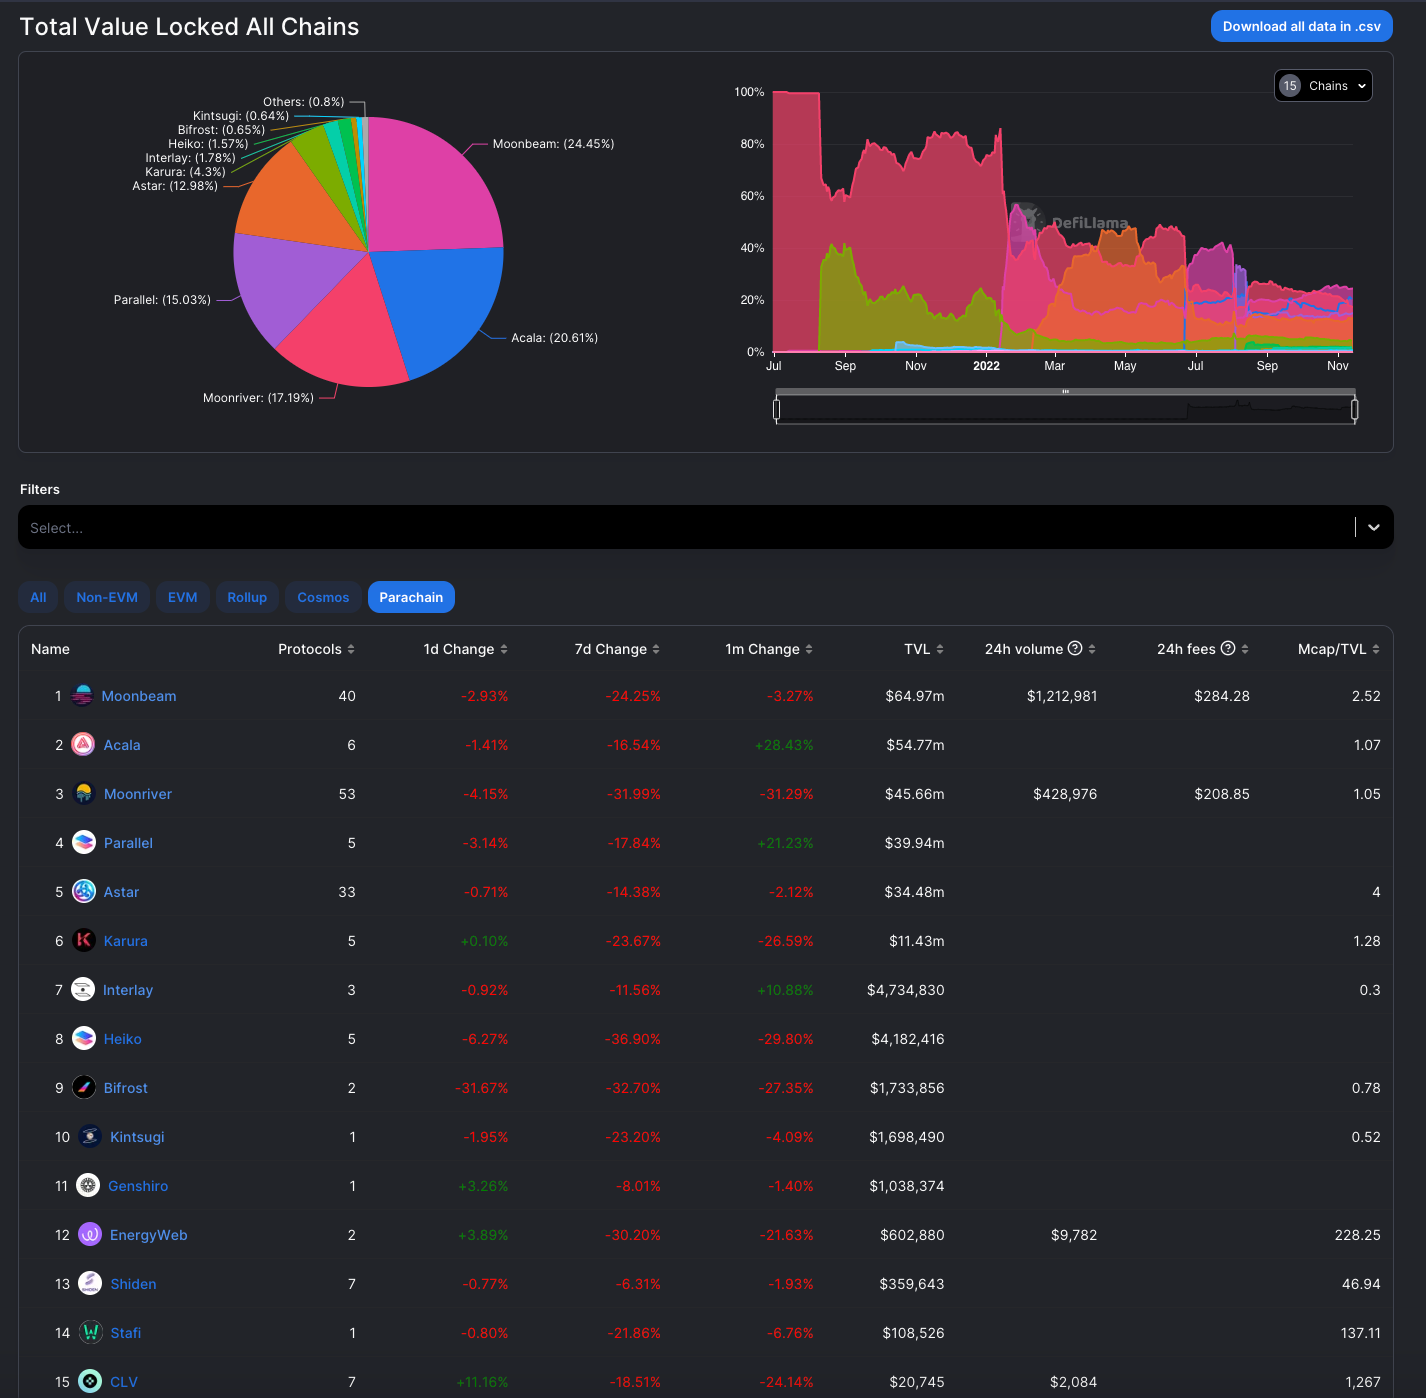Open the Acala chain link
This screenshot has height=1398, width=1426.
click(122, 745)
